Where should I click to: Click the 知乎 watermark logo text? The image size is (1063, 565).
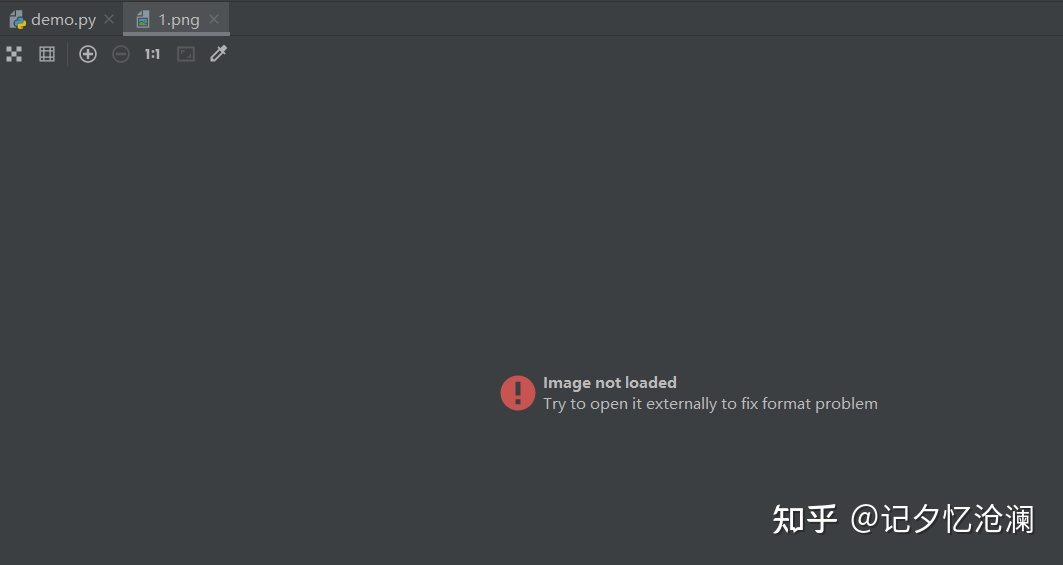[805, 520]
